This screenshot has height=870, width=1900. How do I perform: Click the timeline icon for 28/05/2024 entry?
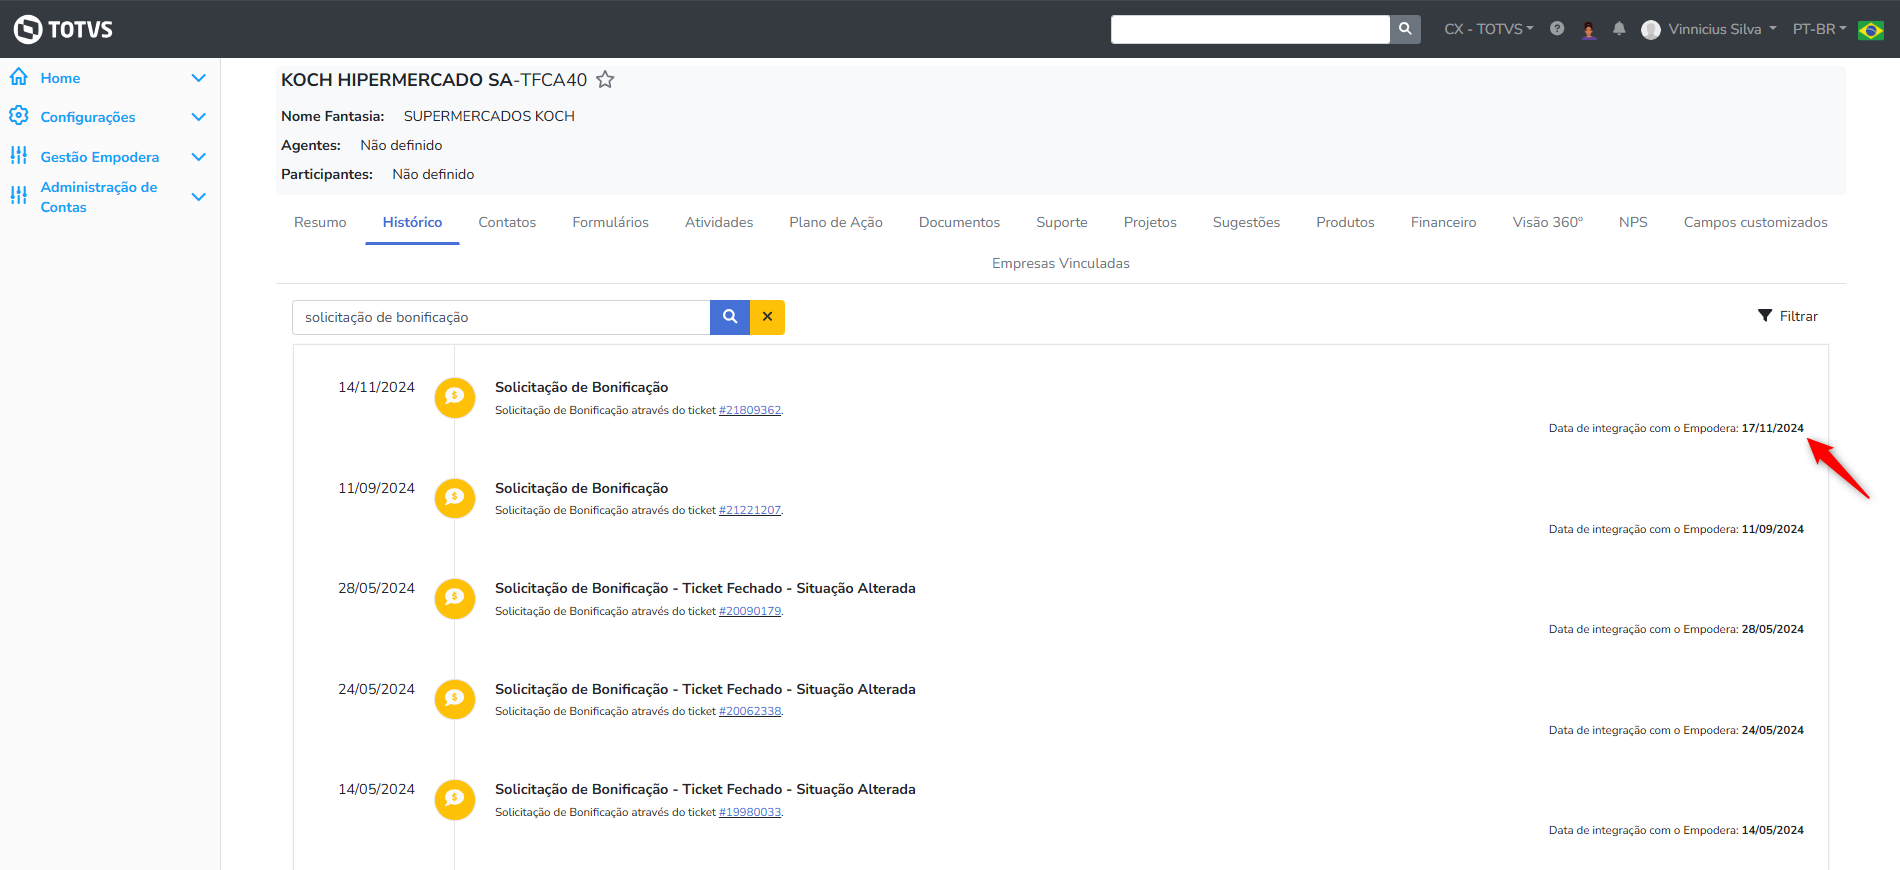coord(455,598)
